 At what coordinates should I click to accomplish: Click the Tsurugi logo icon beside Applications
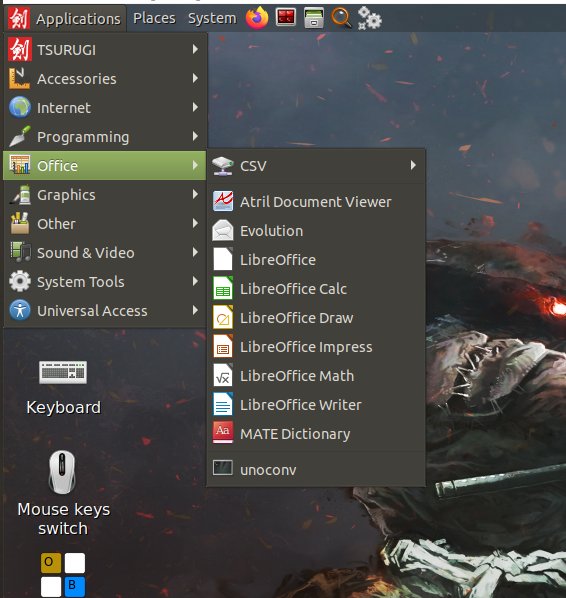[x=19, y=18]
